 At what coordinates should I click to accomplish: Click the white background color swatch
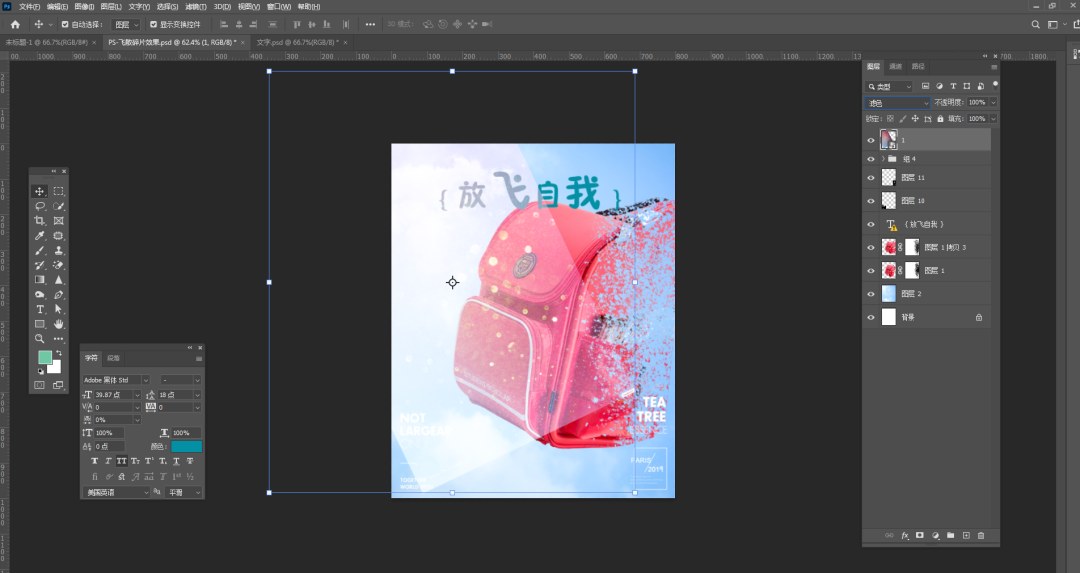pos(54,366)
